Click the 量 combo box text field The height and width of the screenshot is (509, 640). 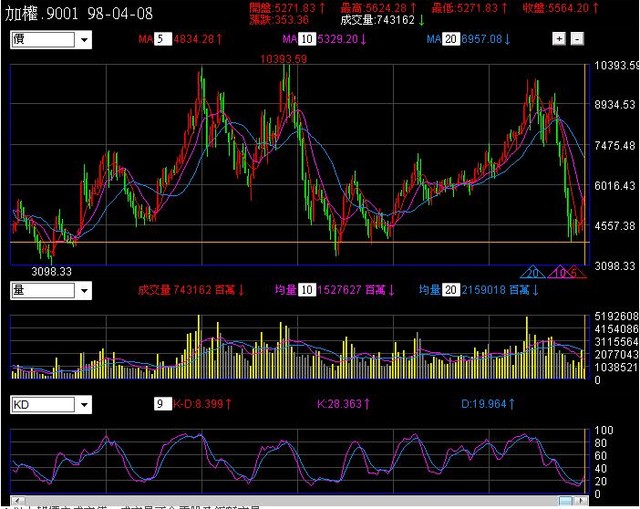pyautogui.click(x=43, y=291)
